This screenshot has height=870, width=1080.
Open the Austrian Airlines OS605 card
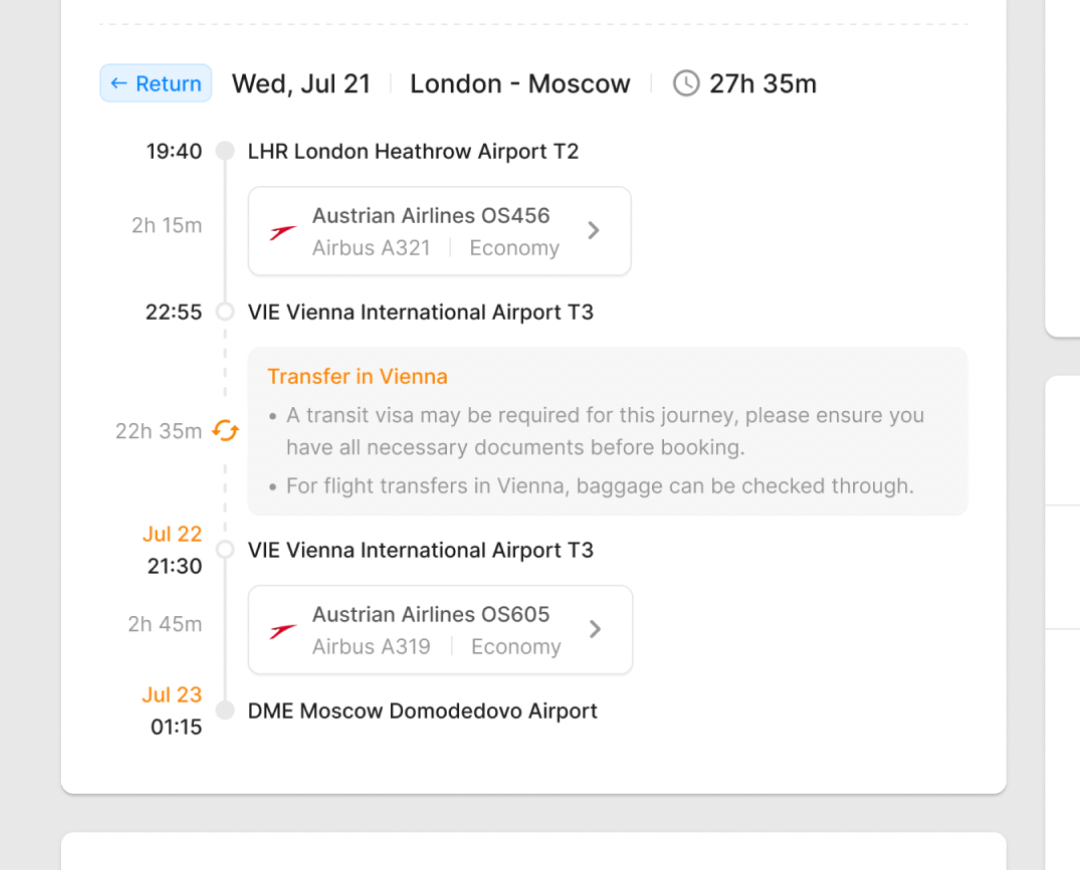(x=440, y=630)
